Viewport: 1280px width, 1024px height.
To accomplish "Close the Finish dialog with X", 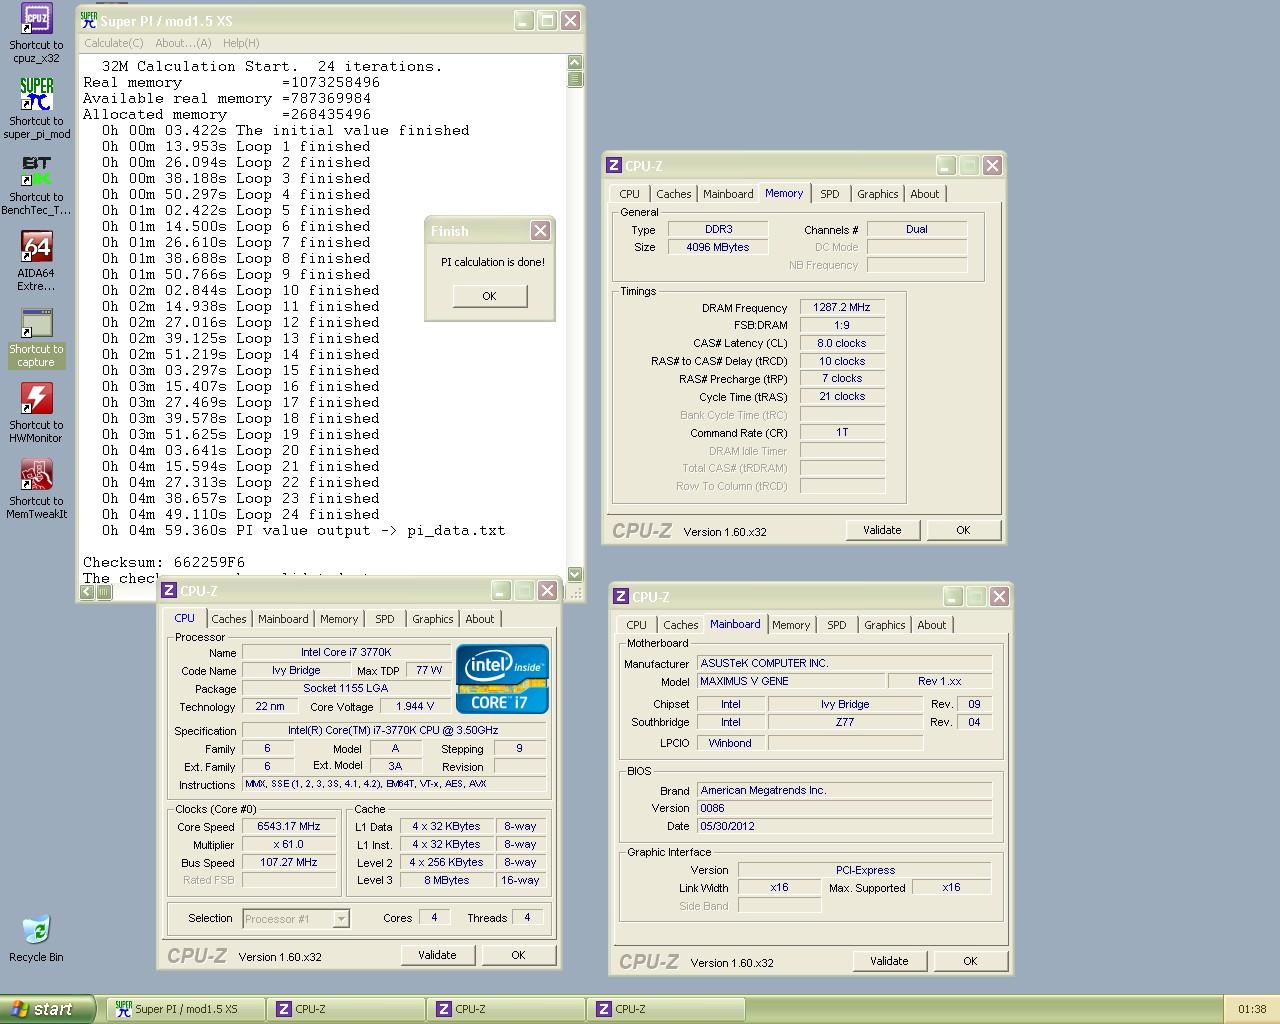I will [x=540, y=231].
